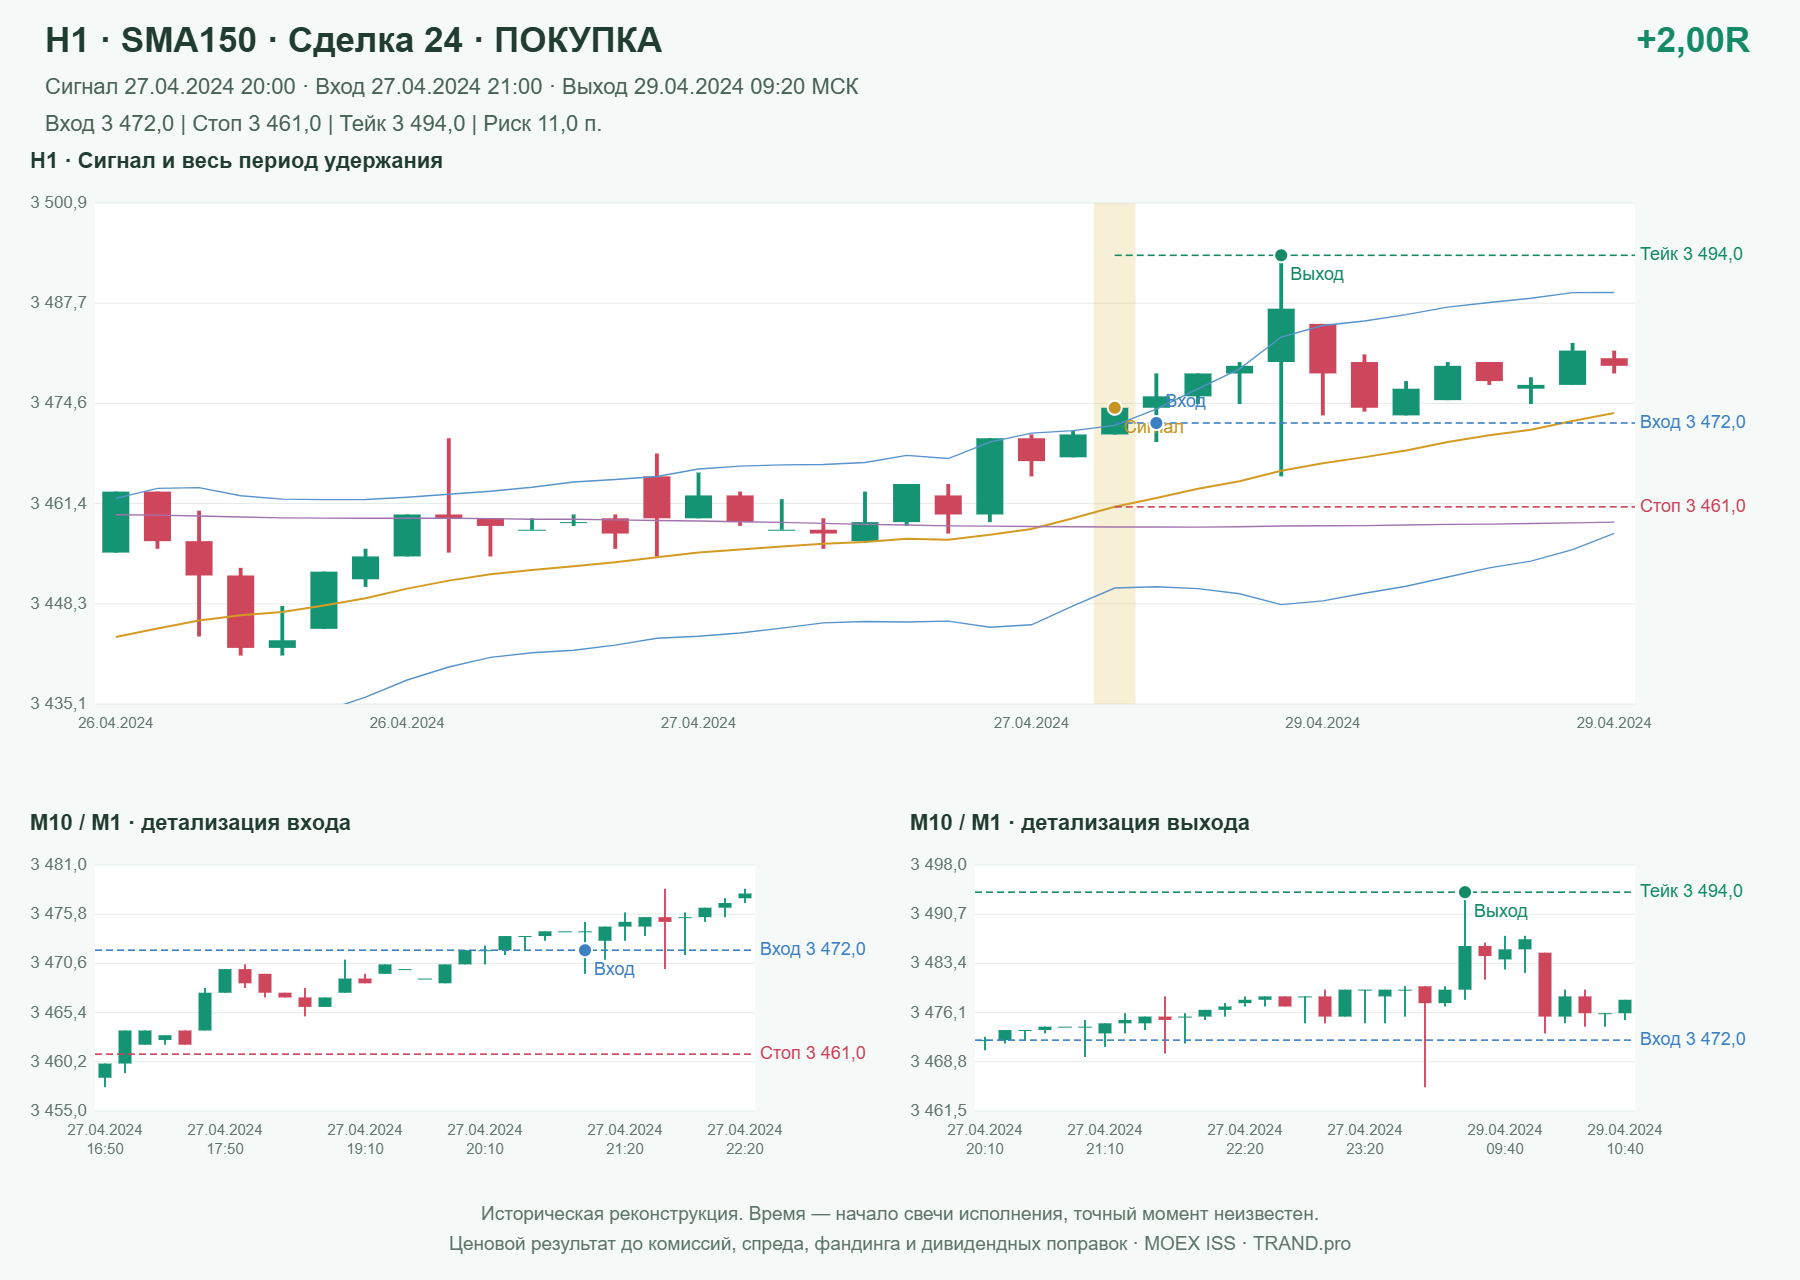1800x1280 pixels.
Task: Click the yellow highlighted signal candle band
Action: click(1114, 453)
